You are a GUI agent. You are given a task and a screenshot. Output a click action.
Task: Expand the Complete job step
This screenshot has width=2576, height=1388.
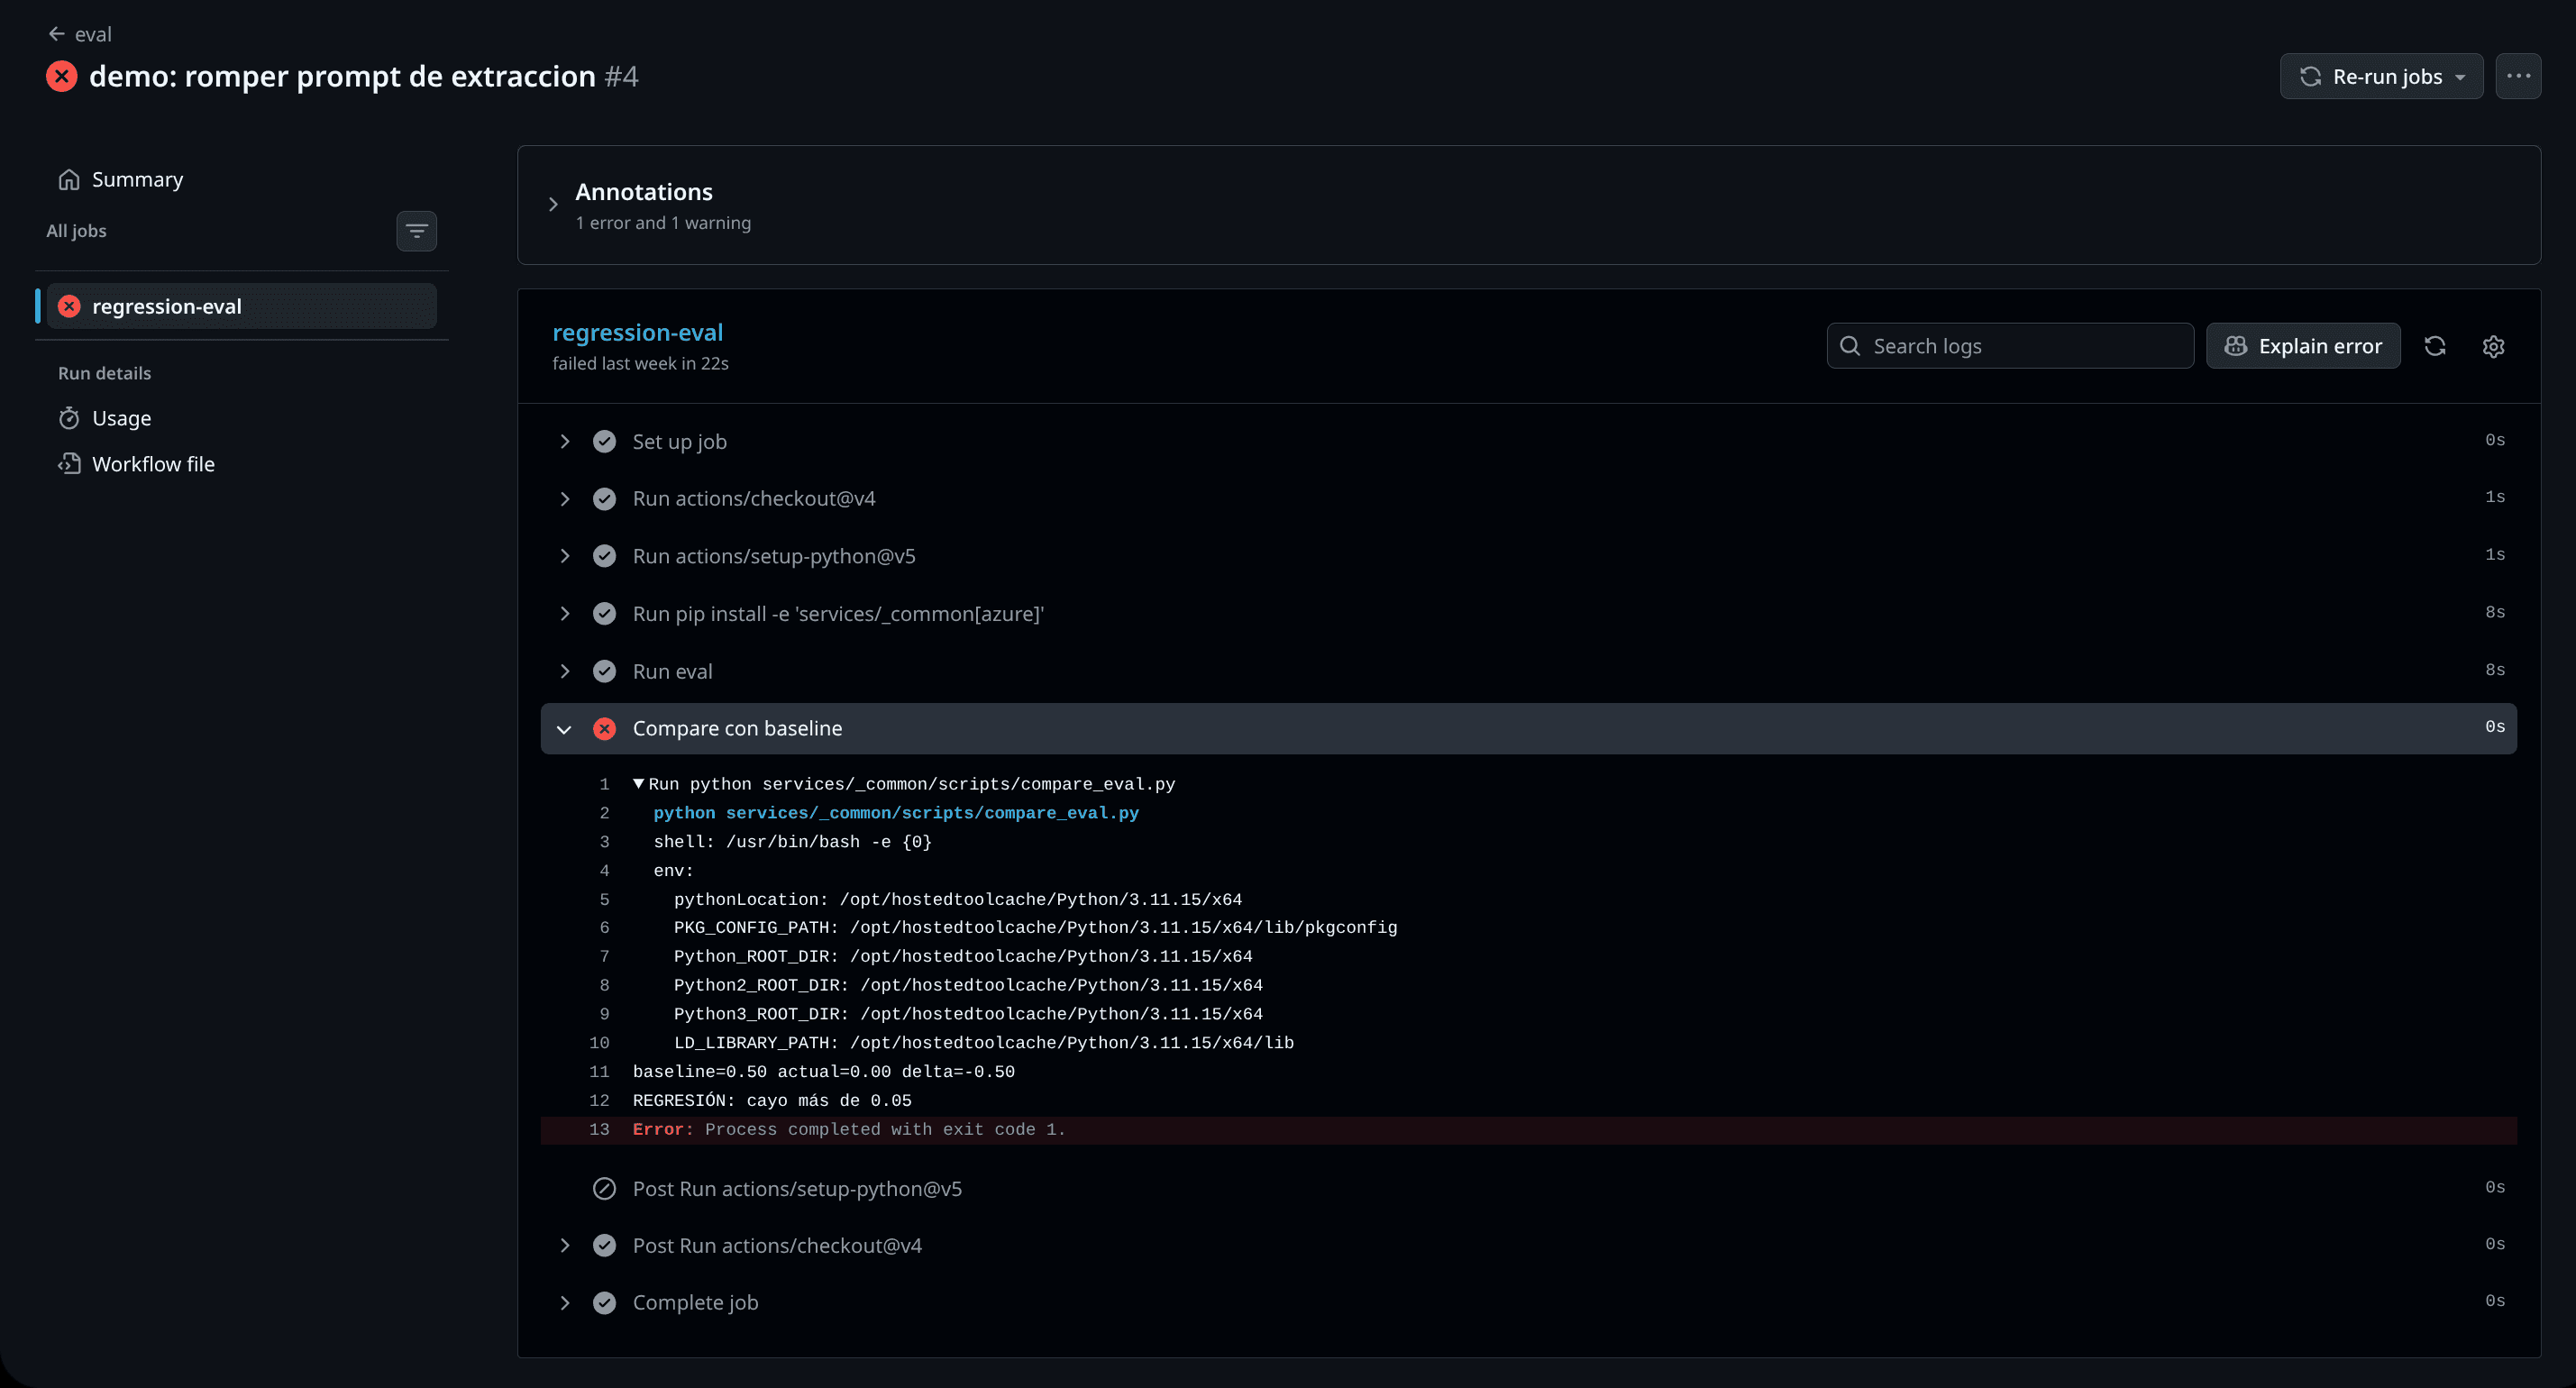click(565, 1302)
